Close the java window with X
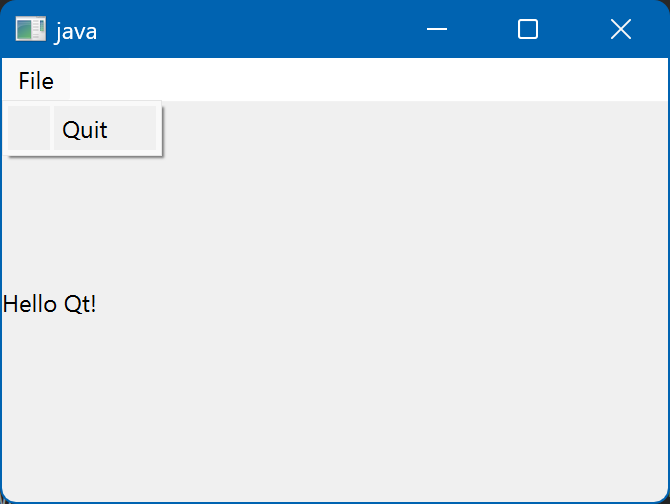The image size is (670, 504). (x=620, y=30)
